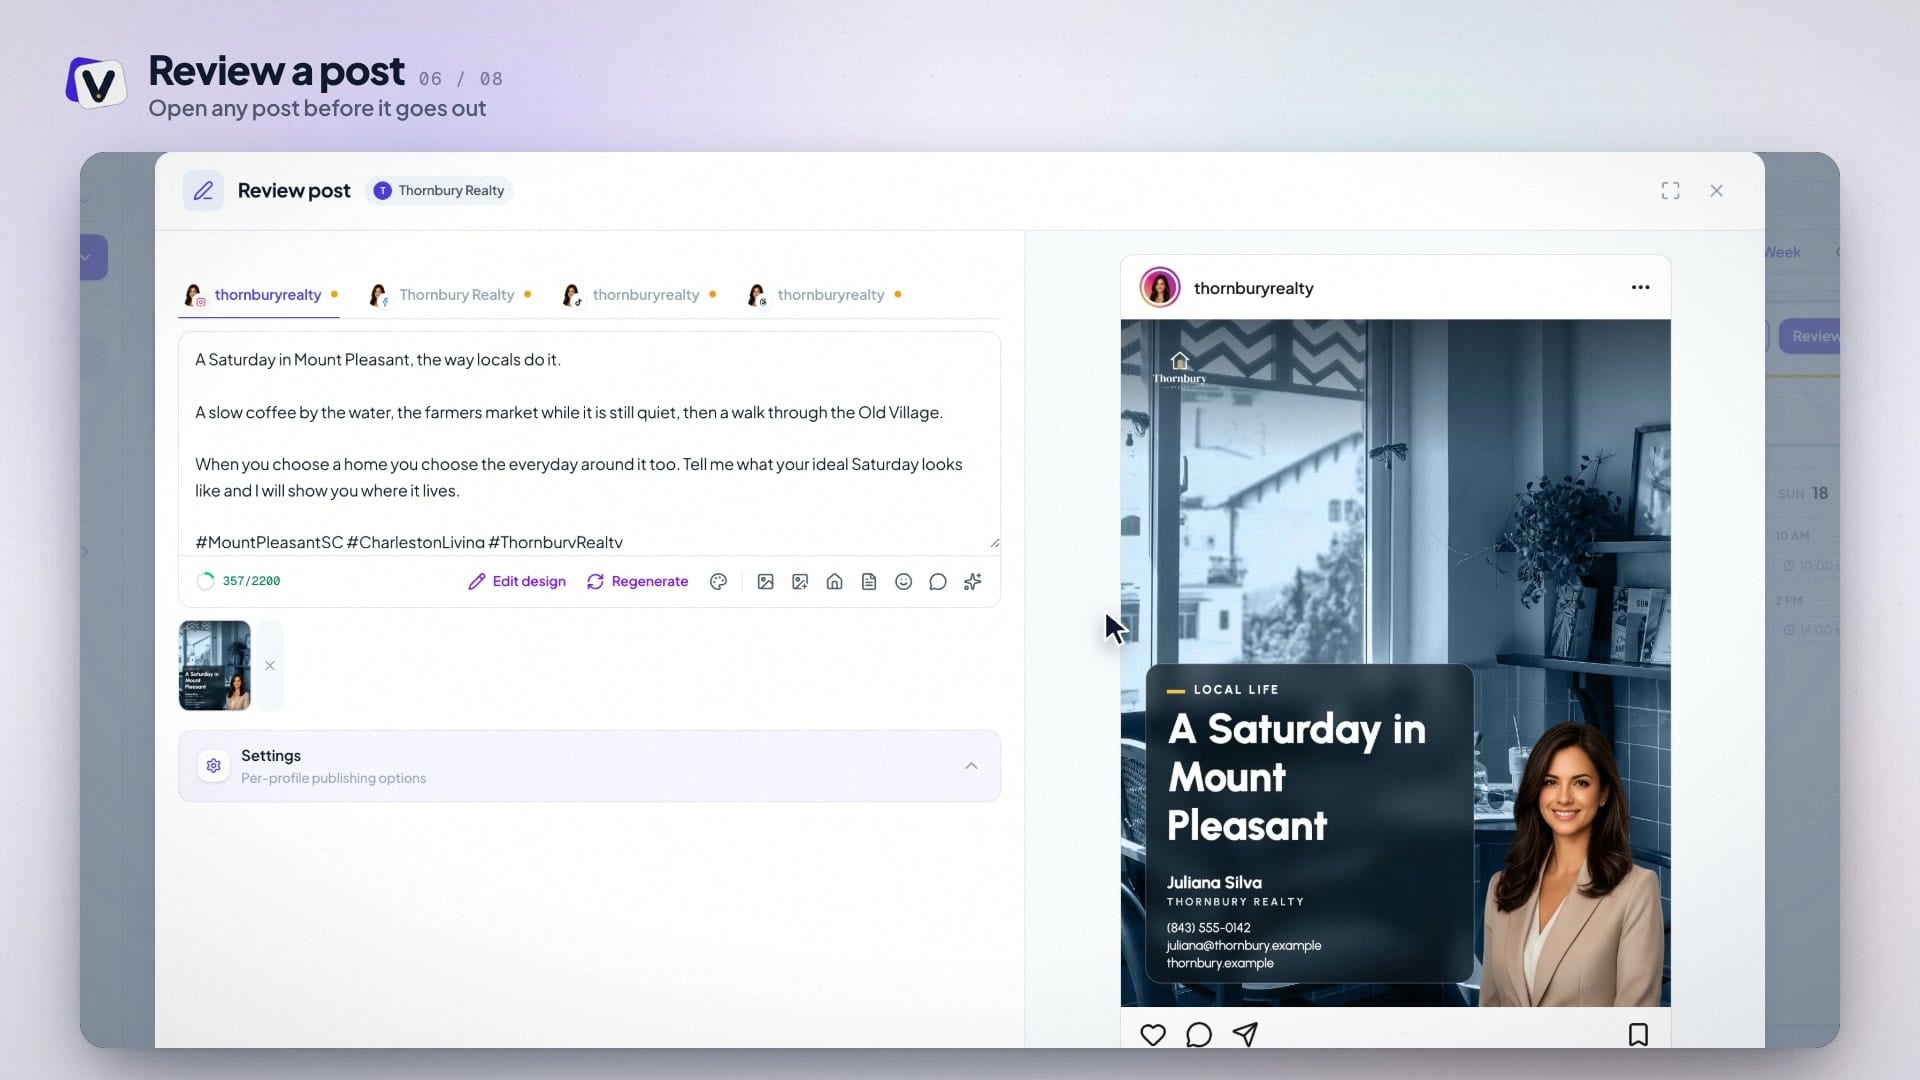
Task: Click the pencil icon beside Review post
Action: 203,191
